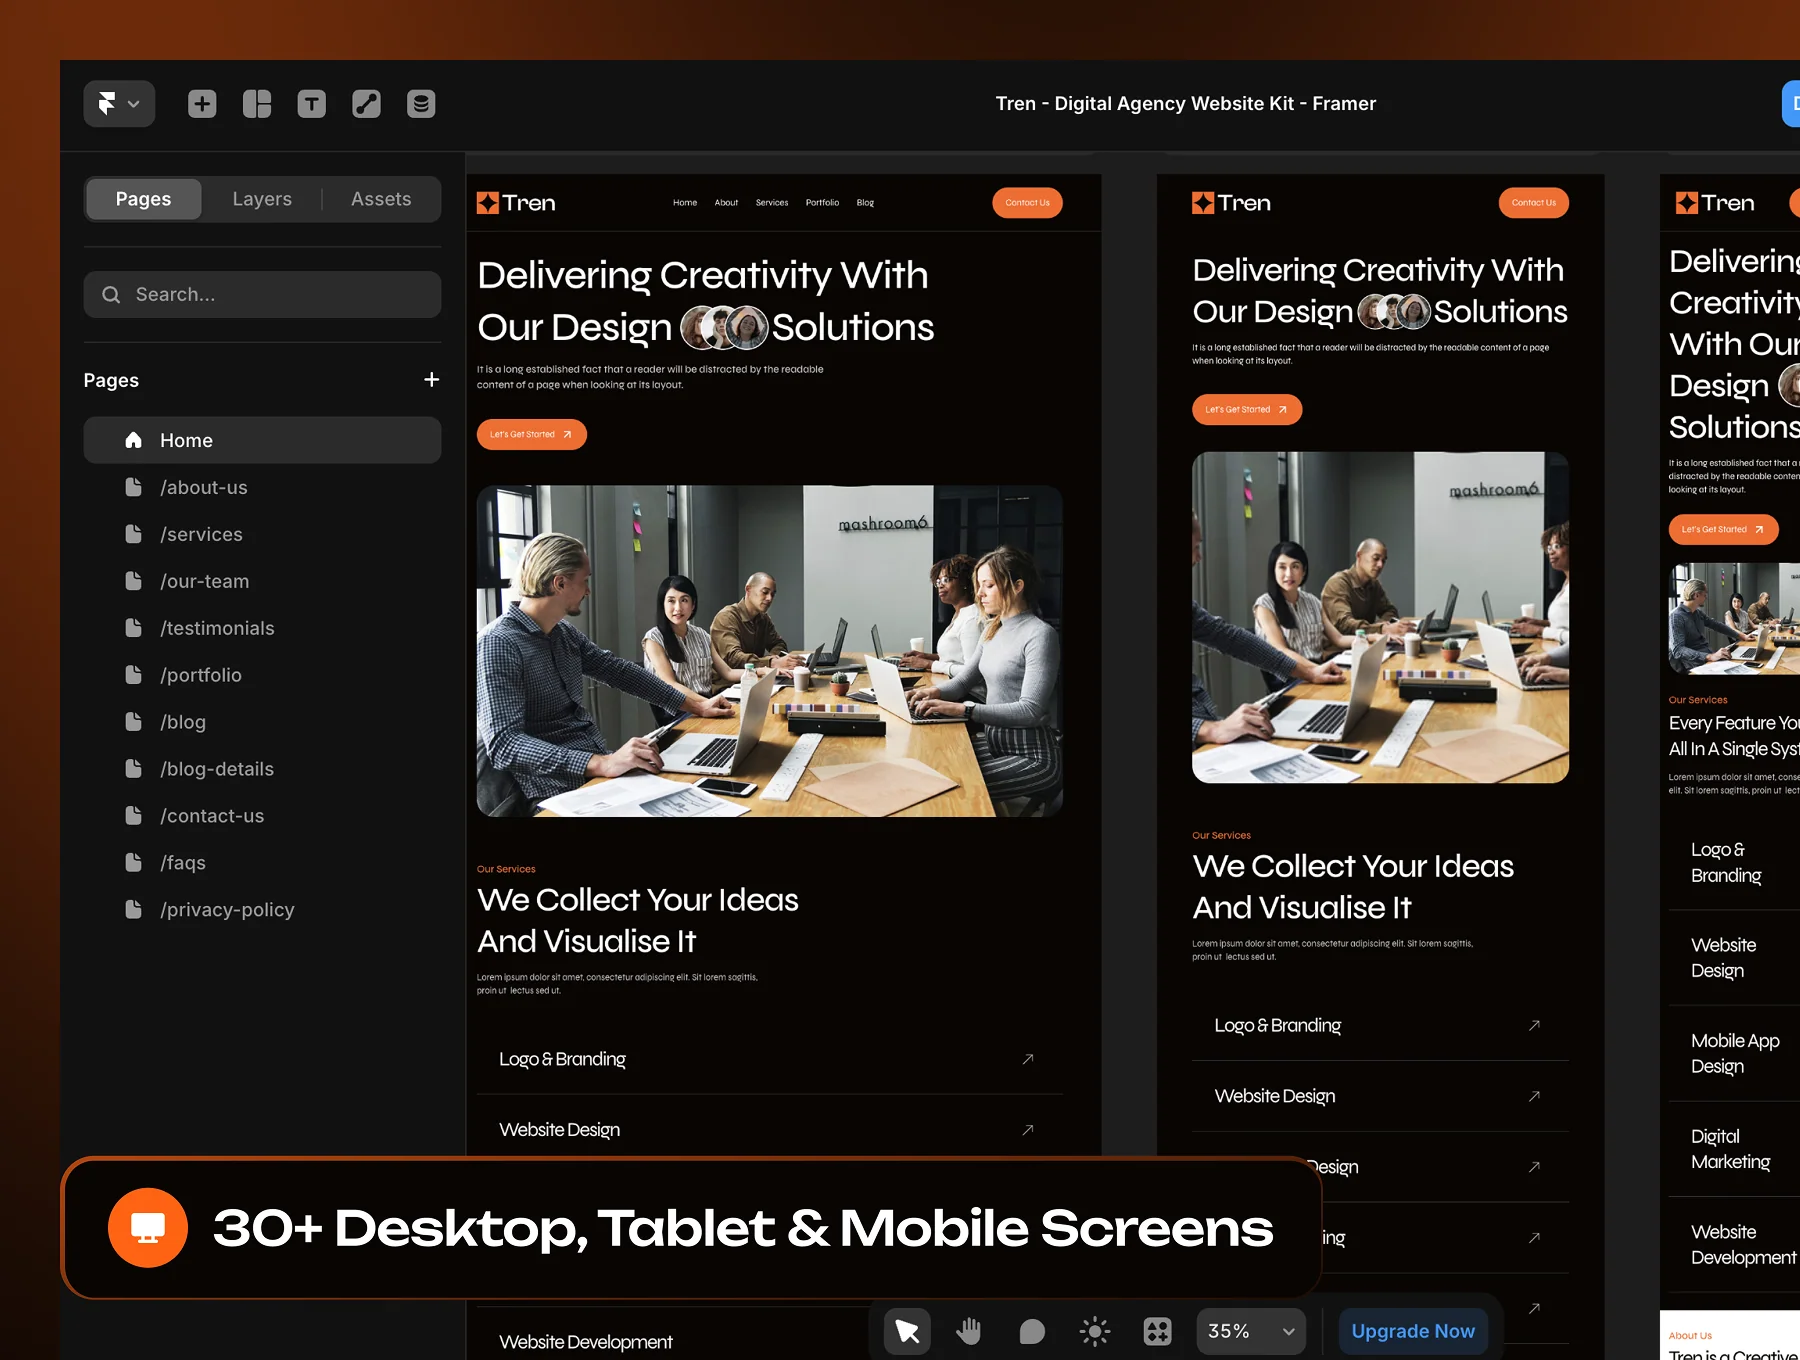This screenshot has height=1360, width=1800.
Task: Switch to the Layers tab
Action: 262,199
